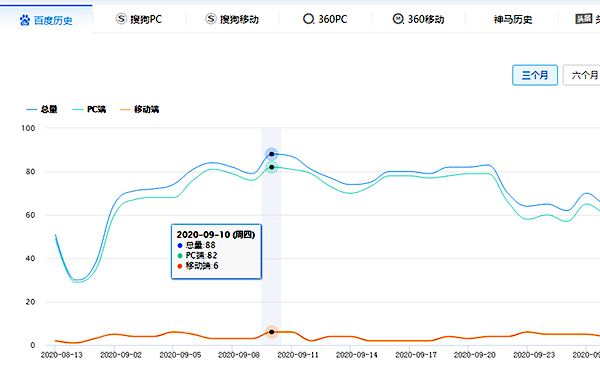Image resolution: width=600 pixels, height=374 pixels.
Task: Toggle the 移动端 legend series
Action: [139, 109]
